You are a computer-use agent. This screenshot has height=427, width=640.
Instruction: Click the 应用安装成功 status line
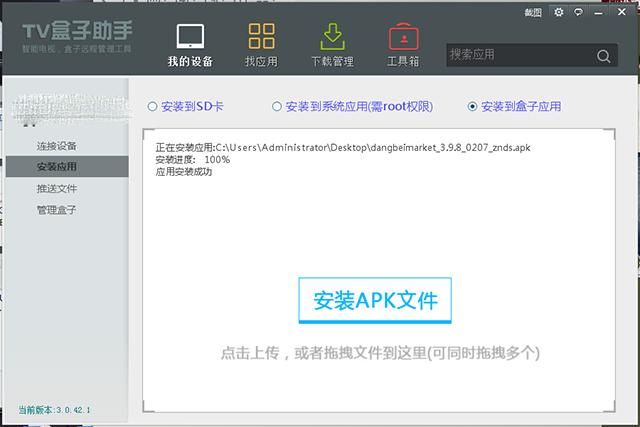point(184,172)
